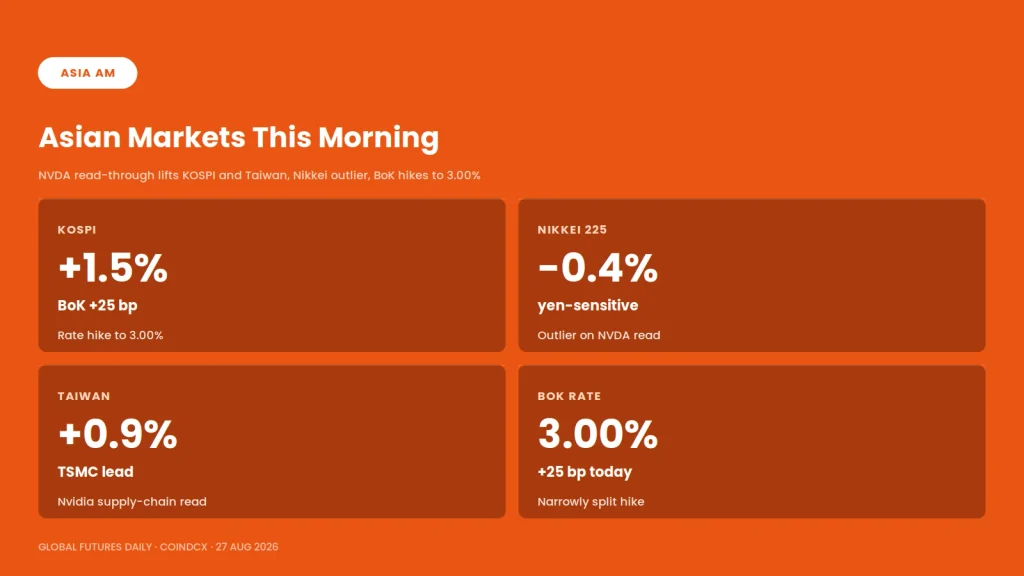This screenshot has width=1024, height=576.
Task: Select the +25 bp today label
Action: tap(584, 472)
